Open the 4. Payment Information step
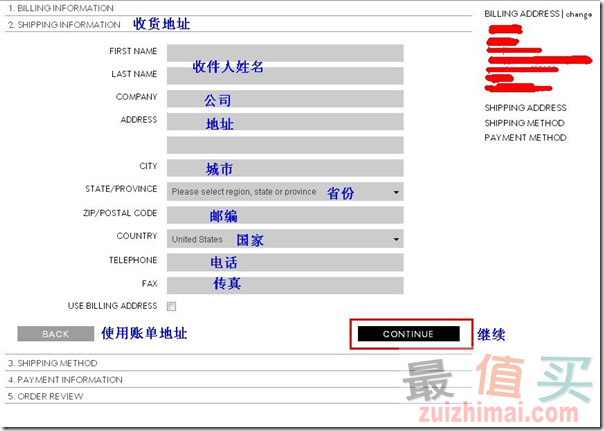Viewport: 604px width, 431px height. [x=65, y=380]
